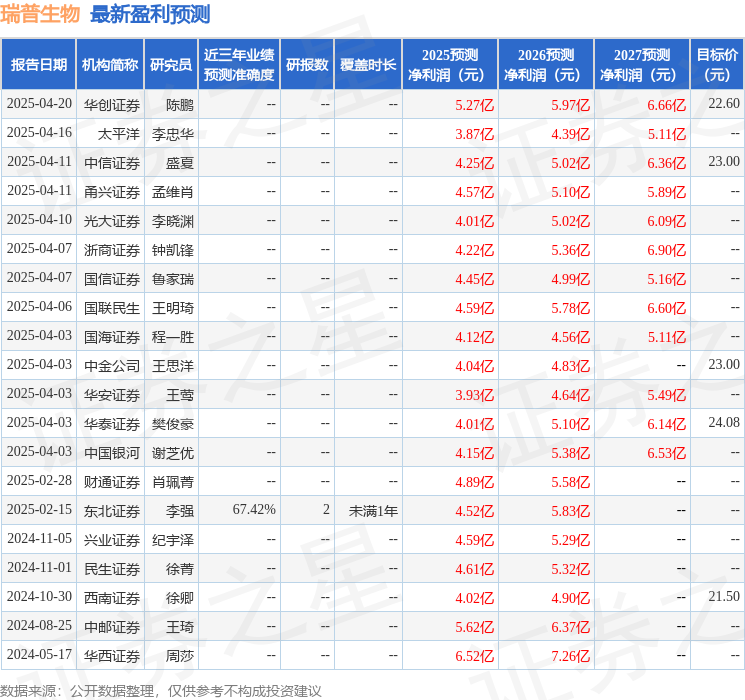Click the 研究员 column header
Image resolution: width=745 pixels, height=700 pixels.
tap(171, 64)
